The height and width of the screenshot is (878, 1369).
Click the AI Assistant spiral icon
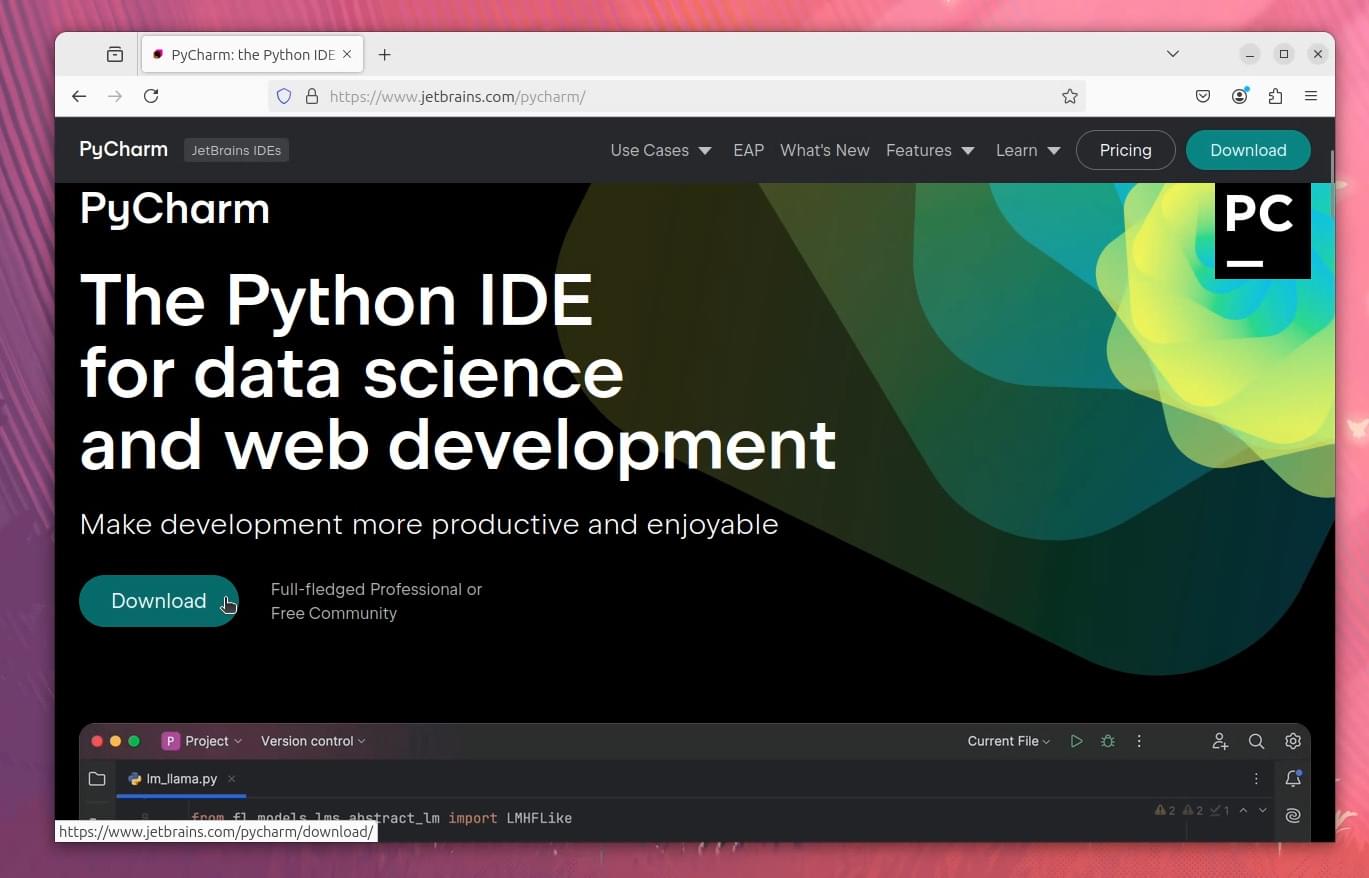(x=1293, y=815)
